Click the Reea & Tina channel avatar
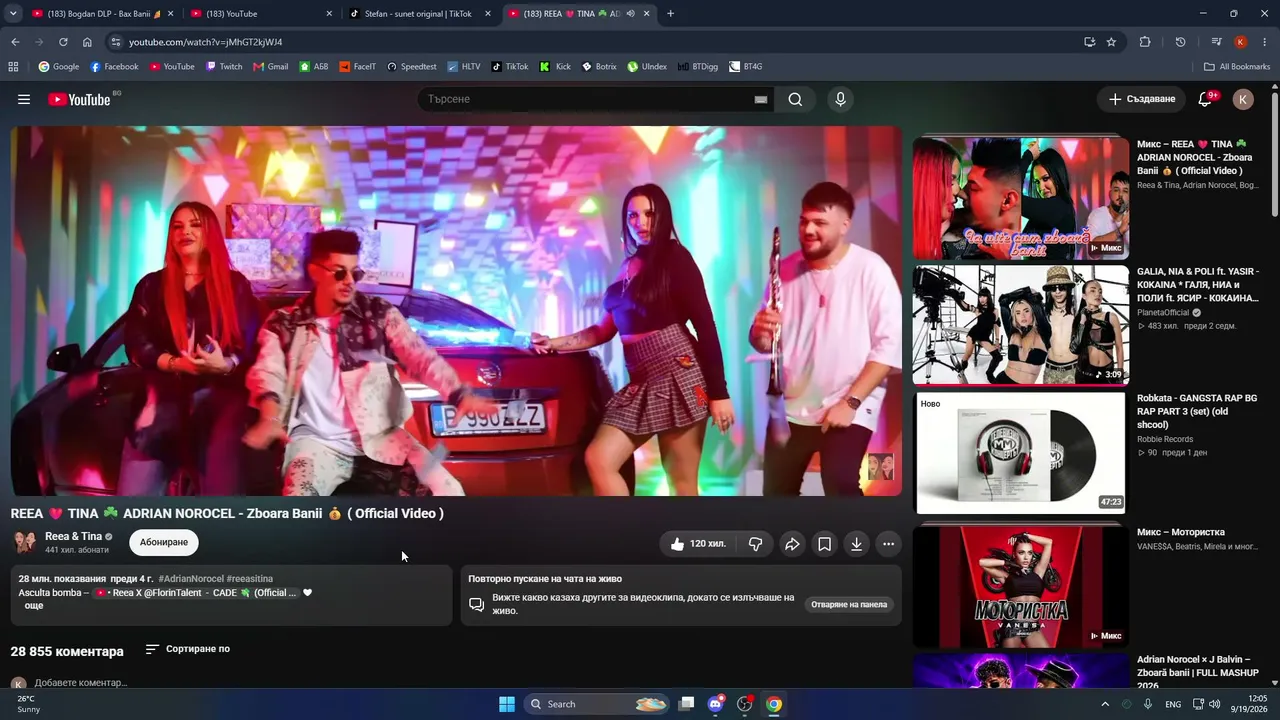1280x720 pixels. click(x=25, y=542)
